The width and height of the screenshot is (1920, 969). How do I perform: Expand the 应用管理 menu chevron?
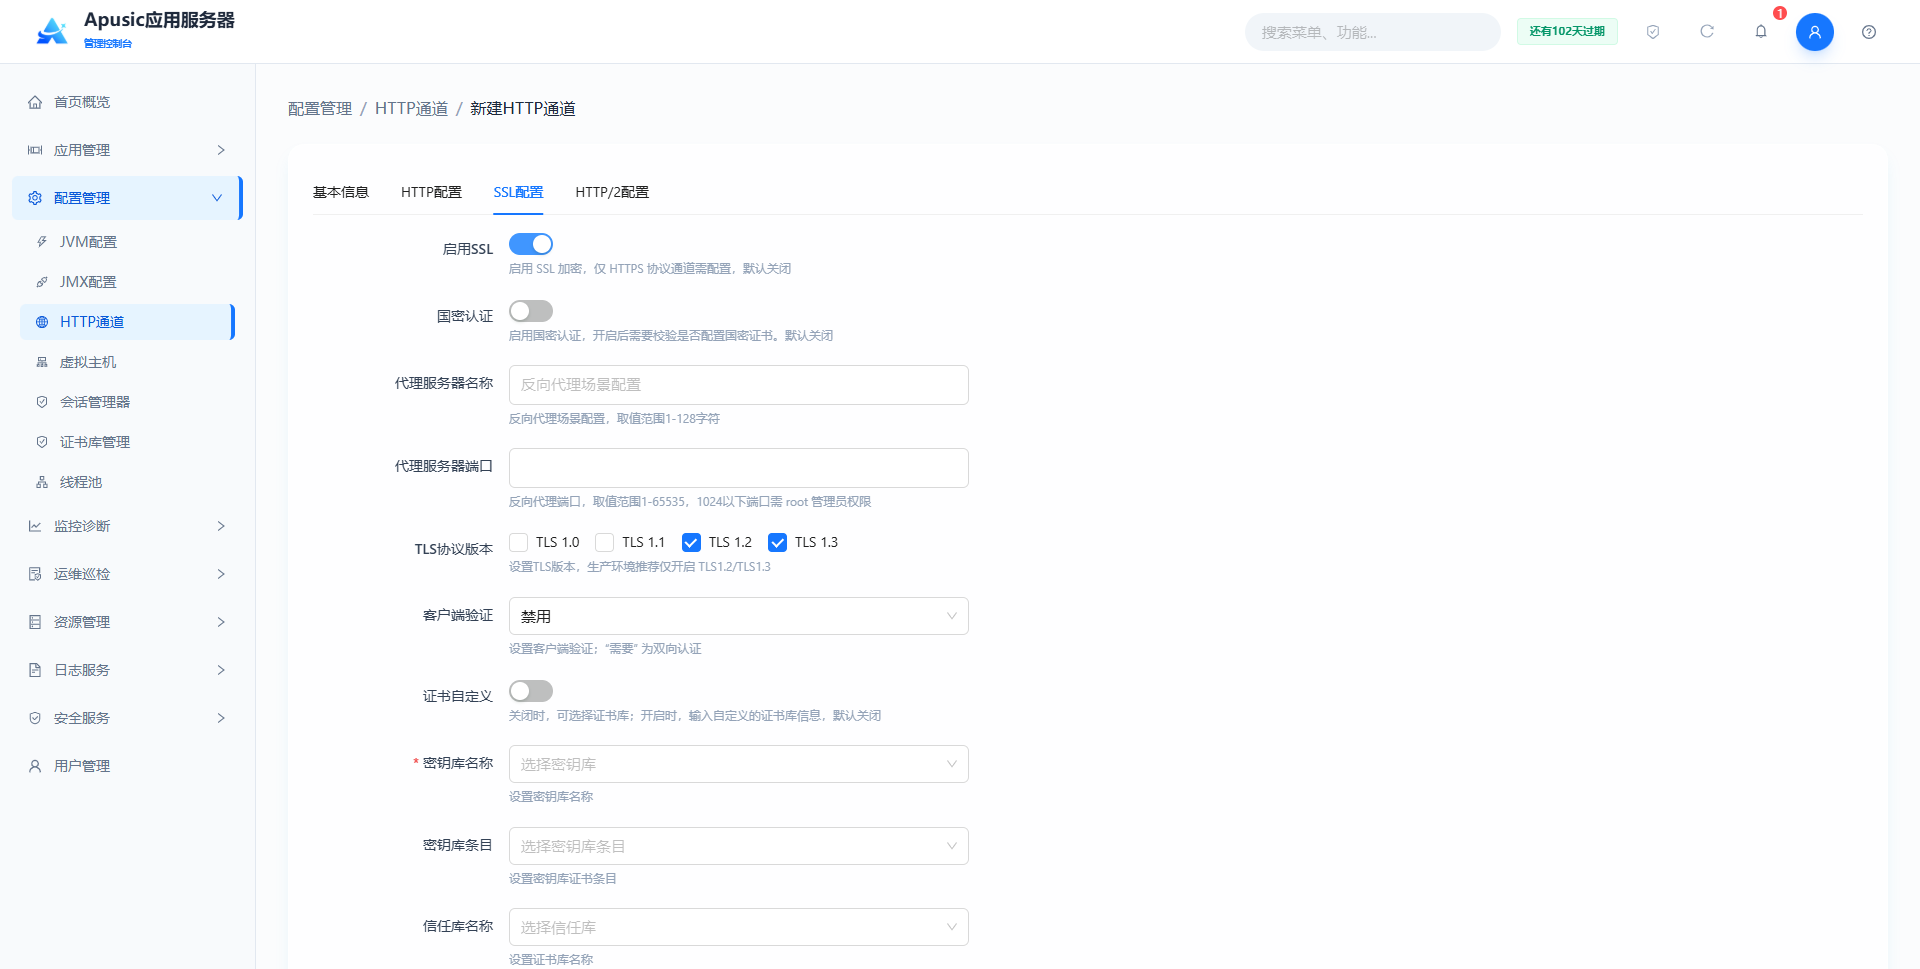(221, 150)
